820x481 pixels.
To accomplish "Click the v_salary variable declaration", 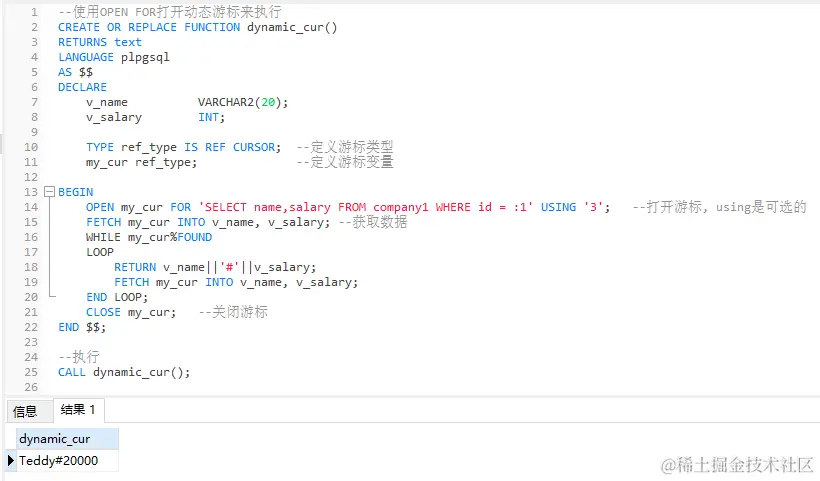I will [x=156, y=118].
